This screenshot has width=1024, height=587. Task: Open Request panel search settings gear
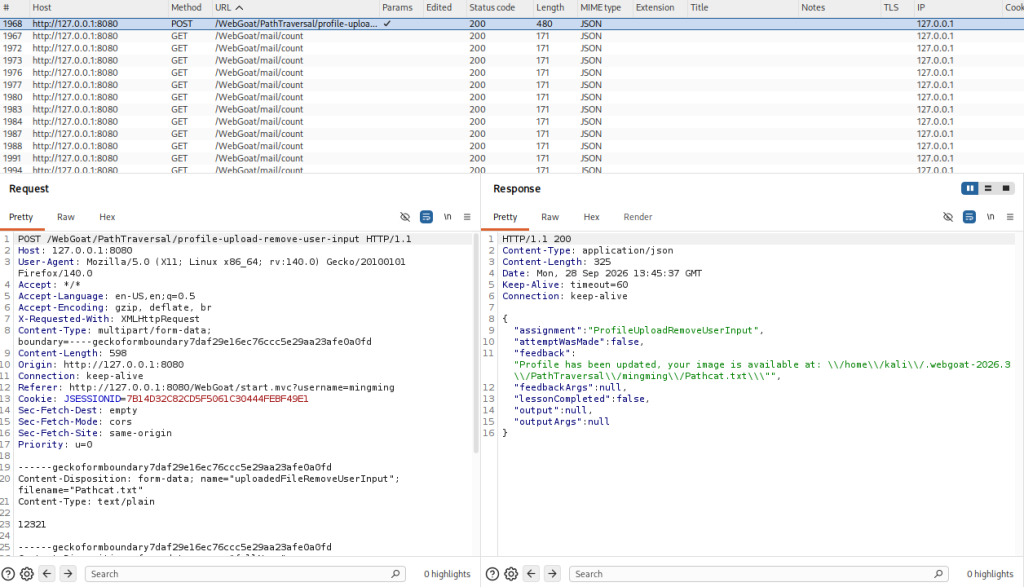pyautogui.click(x=27, y=574)
